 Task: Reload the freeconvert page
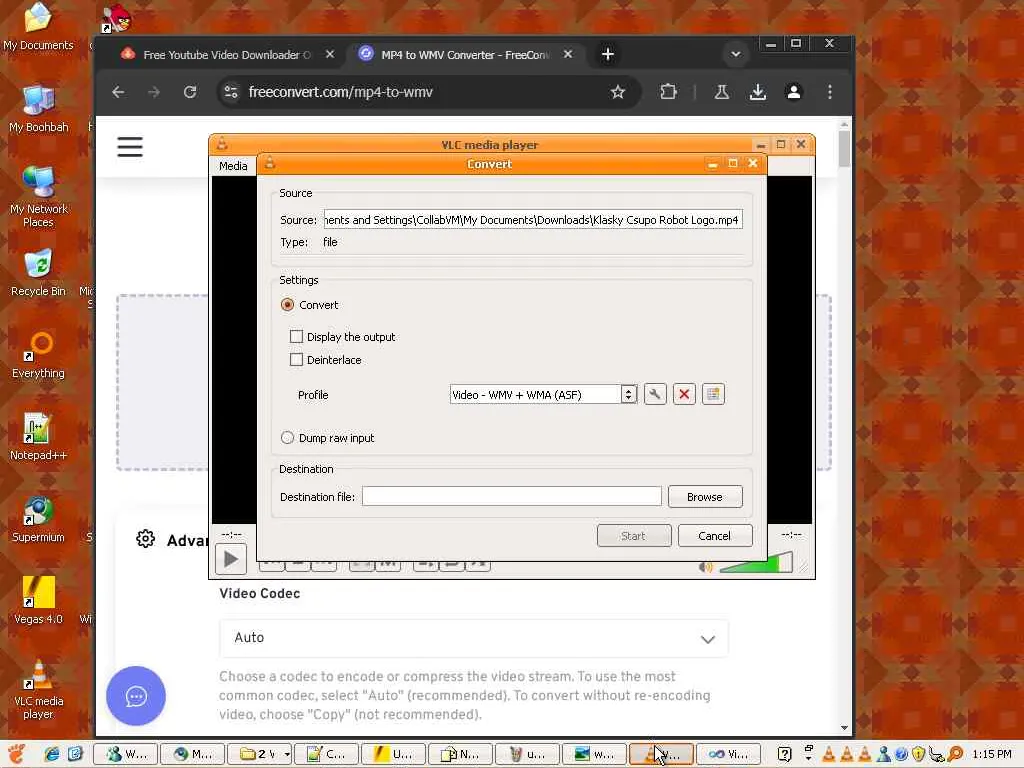[x=190, y=92]
